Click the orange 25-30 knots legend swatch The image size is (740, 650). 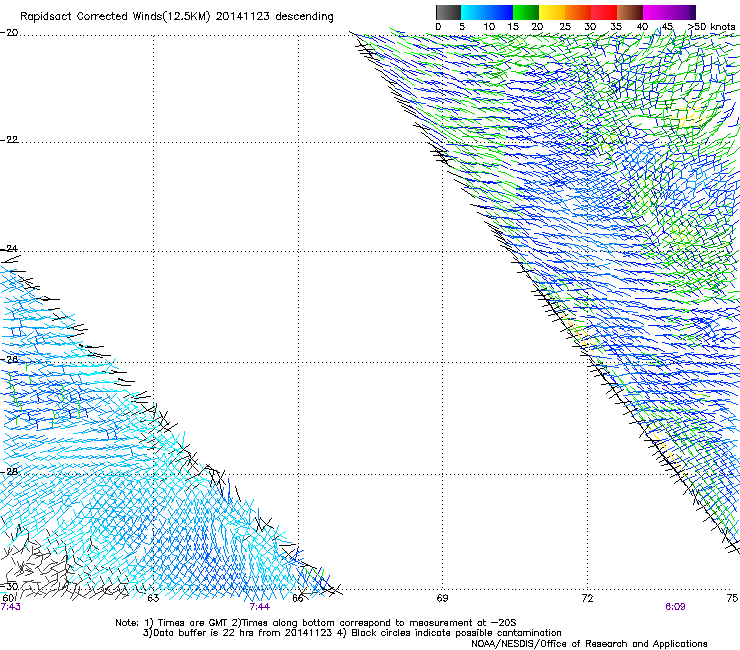click(578, 12)
